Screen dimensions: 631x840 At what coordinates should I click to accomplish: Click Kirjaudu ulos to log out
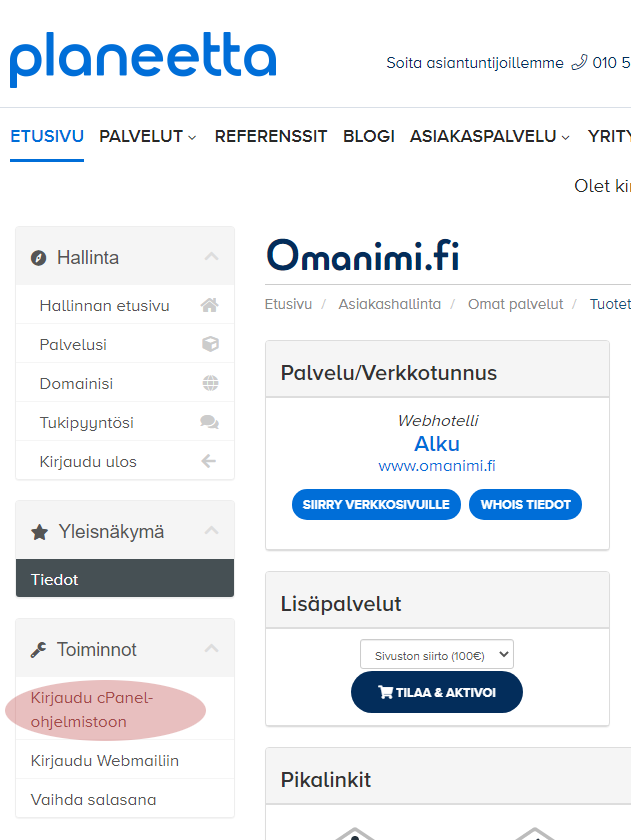coord(125,461)
